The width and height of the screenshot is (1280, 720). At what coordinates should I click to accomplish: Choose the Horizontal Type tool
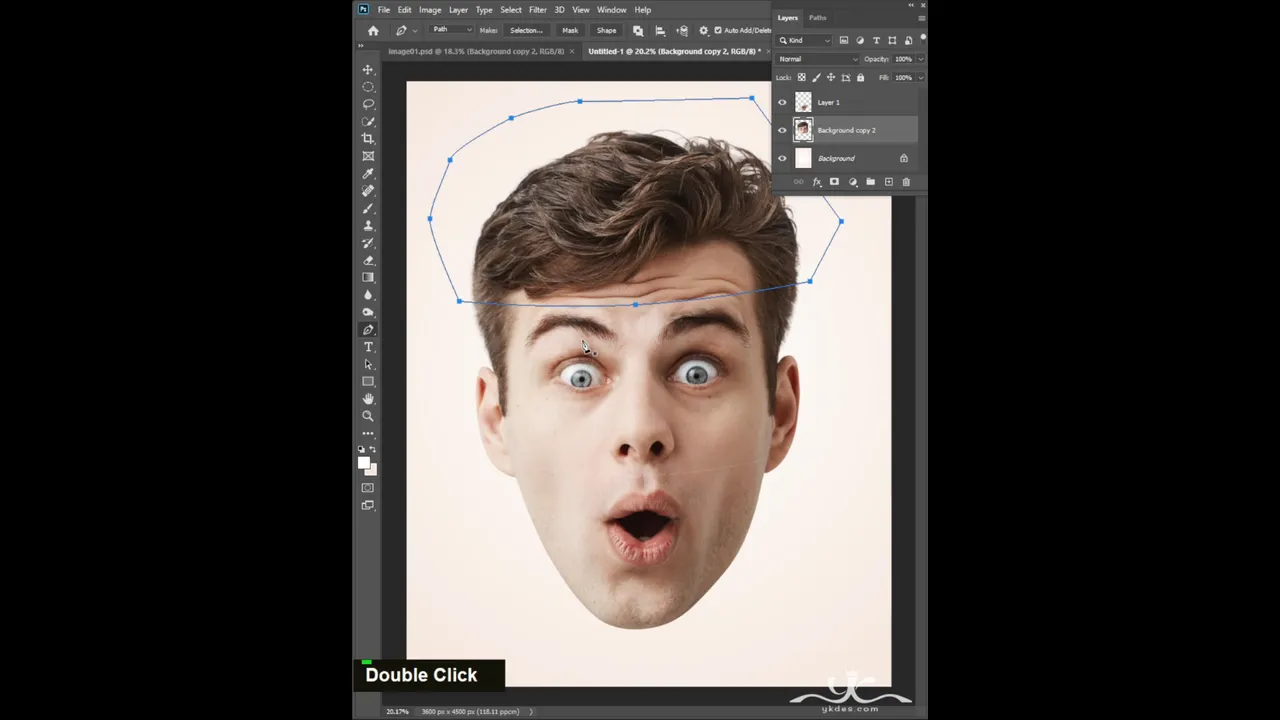pyautogui.click(x=368, y=347)
